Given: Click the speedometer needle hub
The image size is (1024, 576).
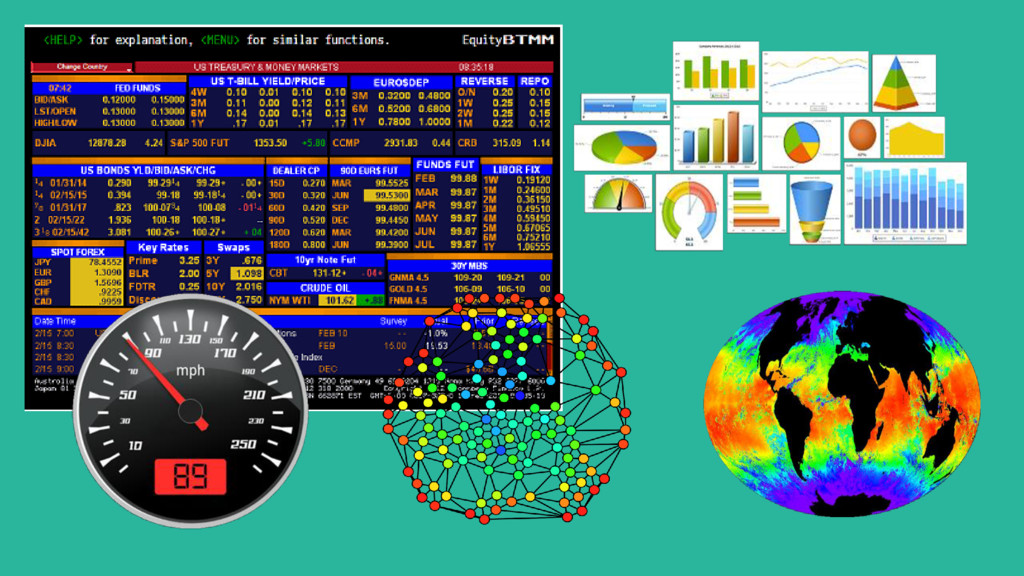Looking at the screenshot, I should click(190, 411).
